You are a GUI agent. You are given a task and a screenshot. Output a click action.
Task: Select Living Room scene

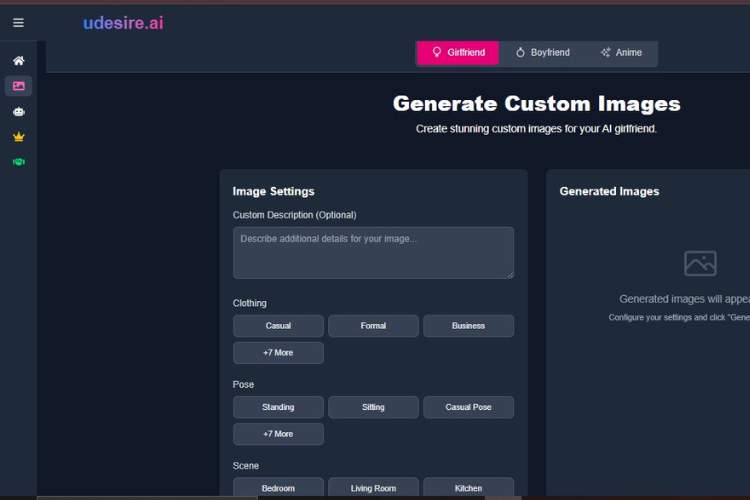pyautogui.click(x=373, y=488)
